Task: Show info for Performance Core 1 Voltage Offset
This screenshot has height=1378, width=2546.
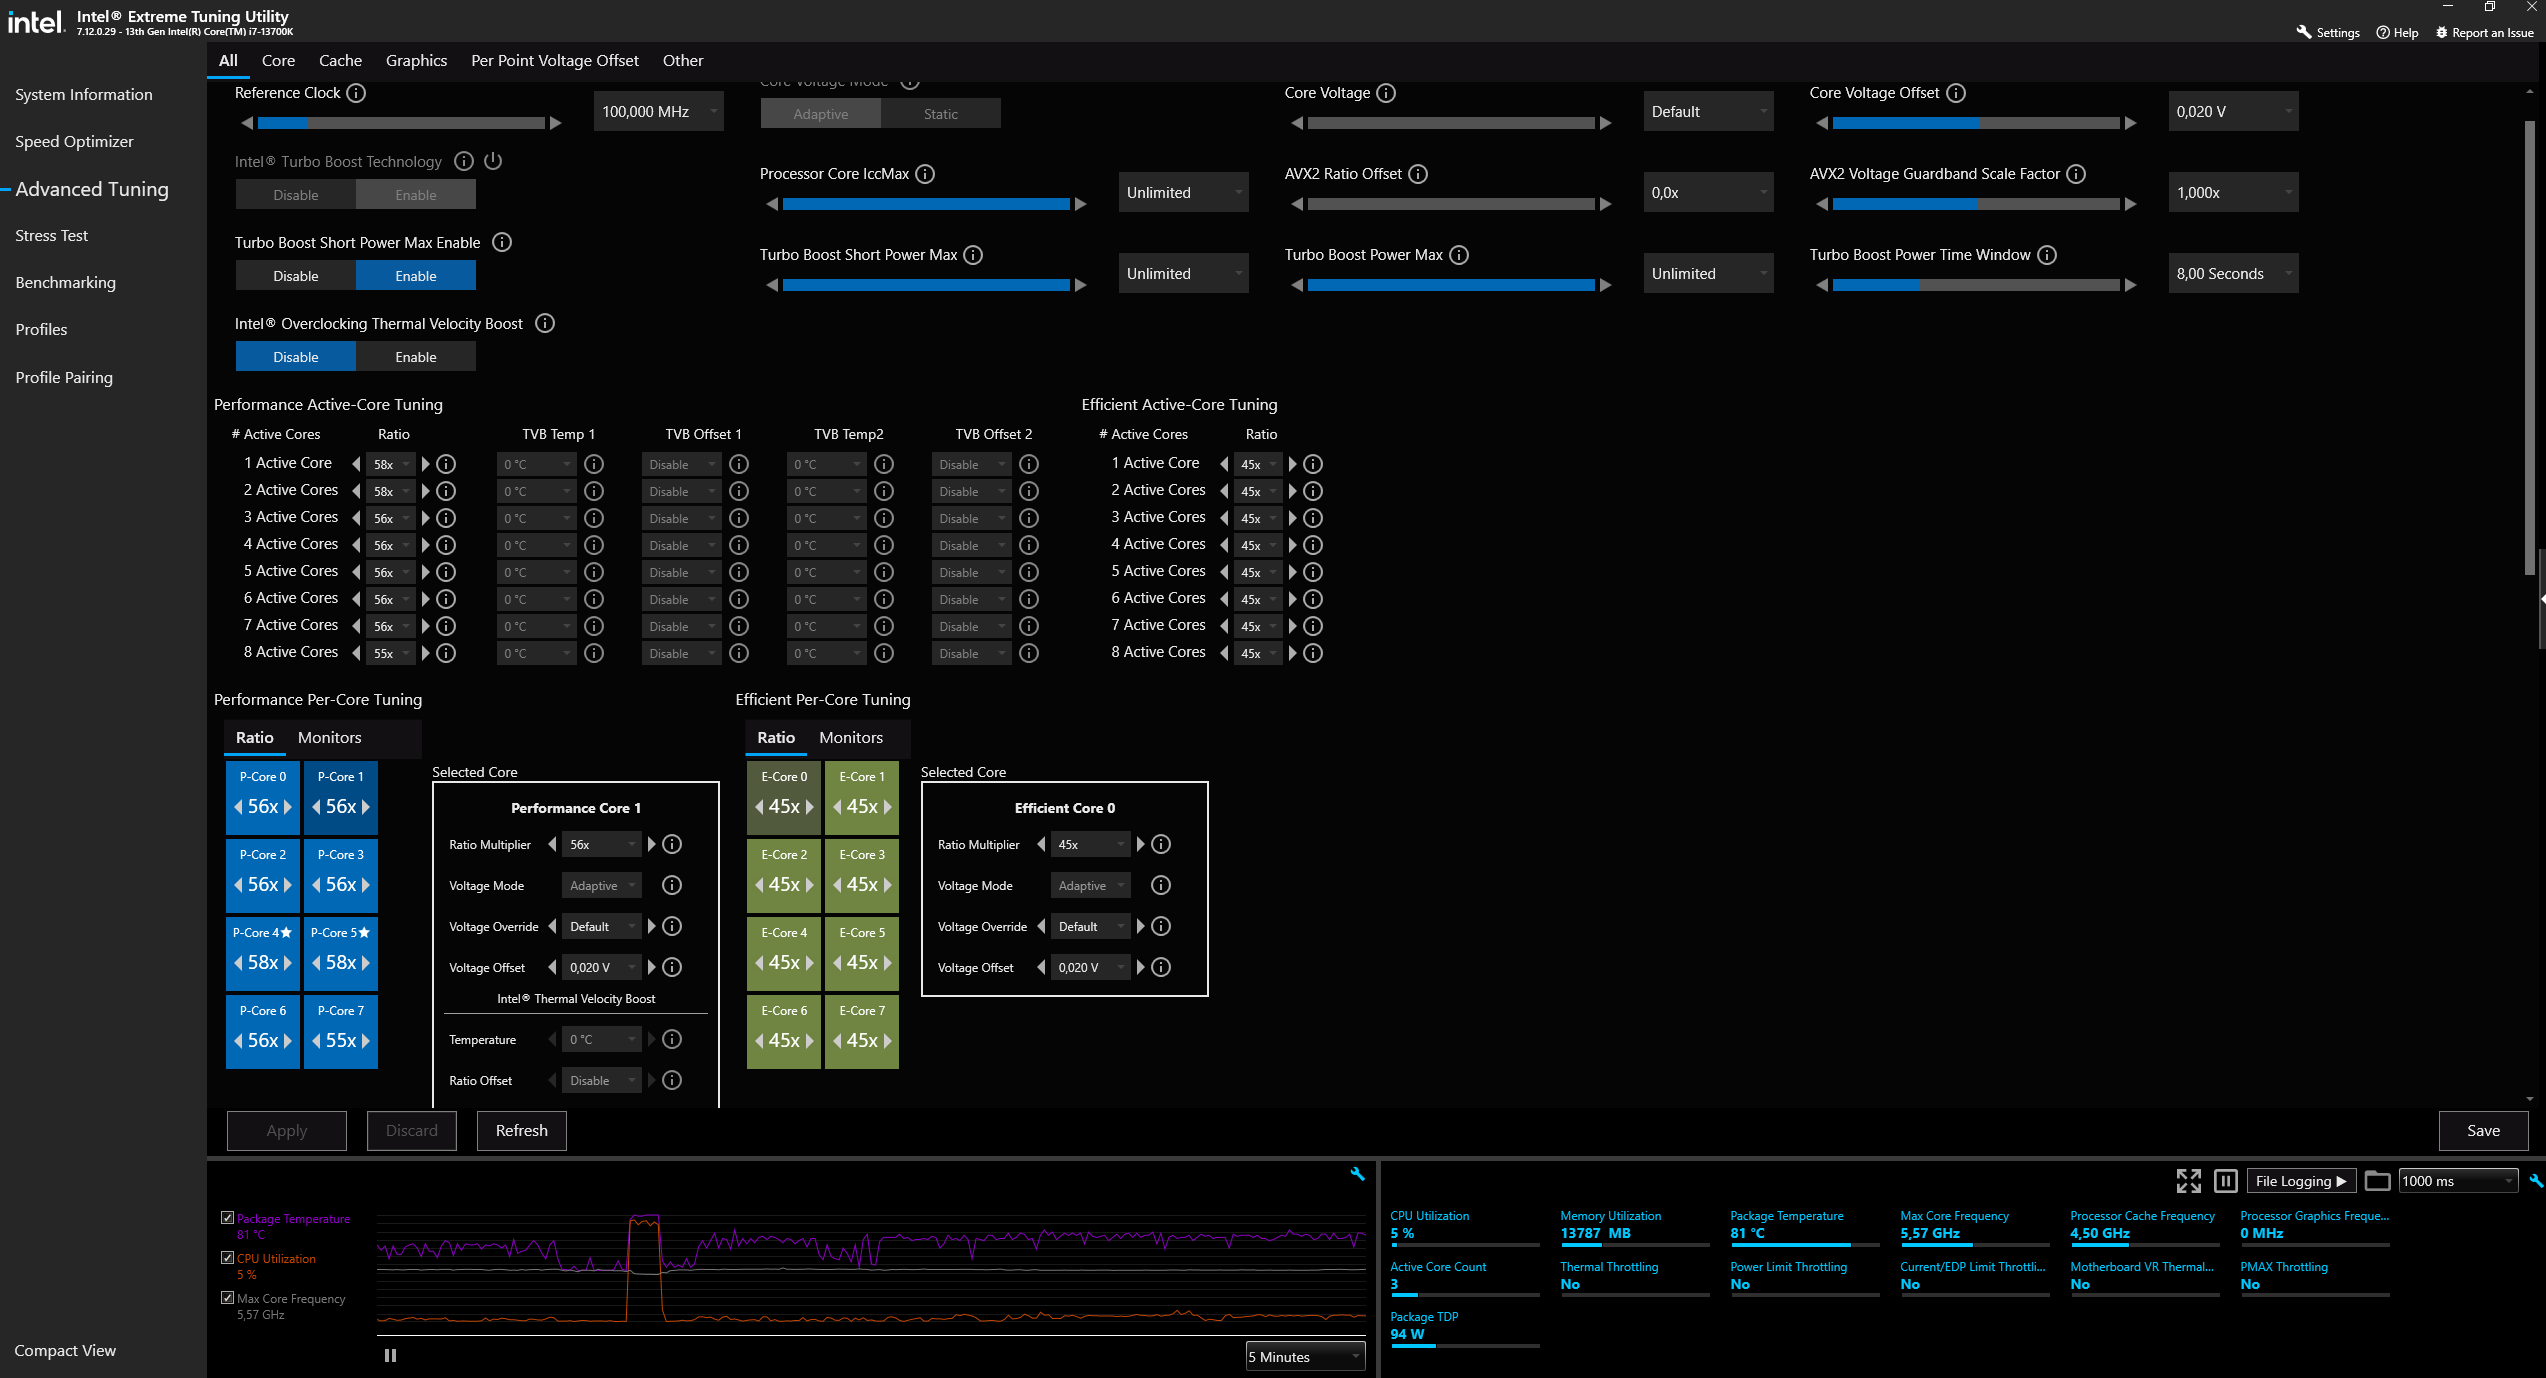Action: click(672, 967)
